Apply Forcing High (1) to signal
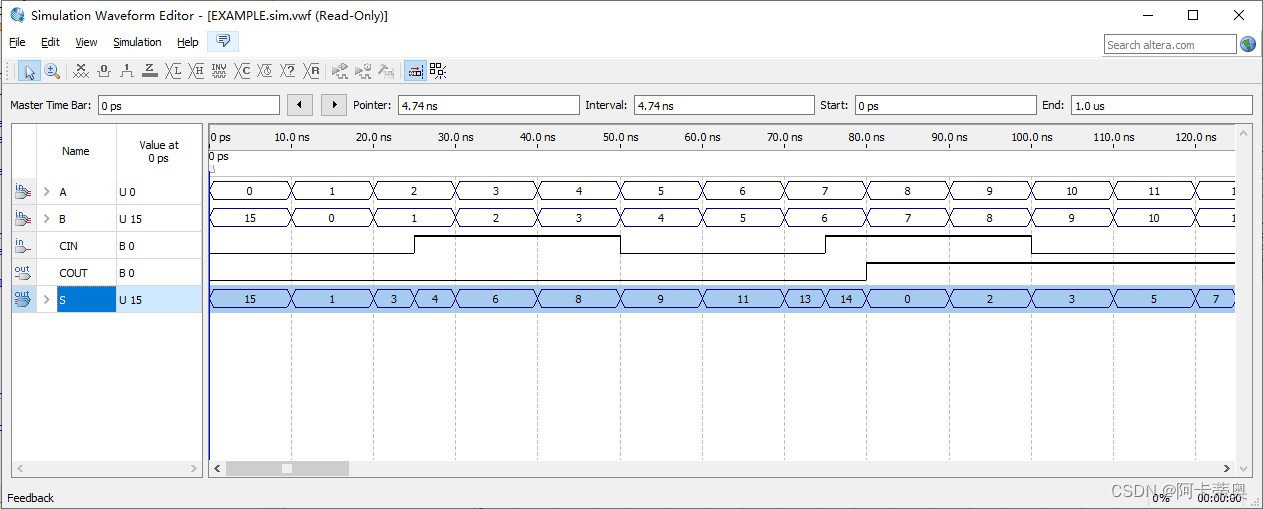This screenshot has width=1263, height=509. tap(127, 71)
